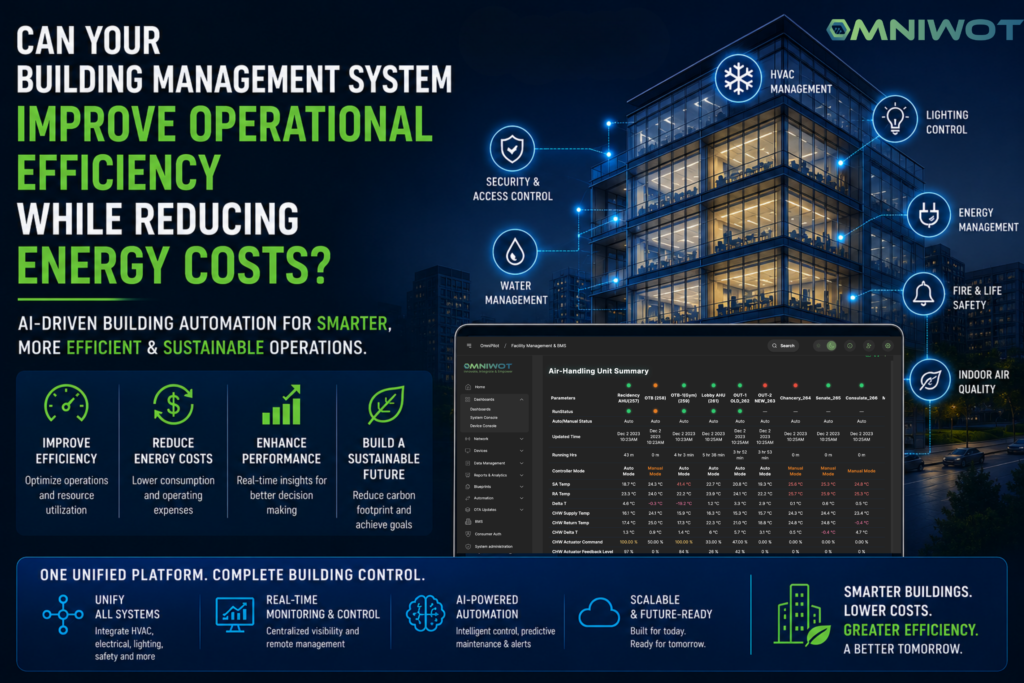Click 'One Unified Platform. Complete Building Control.' heading
Image resolution: width=1024 pixels, height=683 pixels.
[232, 575]
